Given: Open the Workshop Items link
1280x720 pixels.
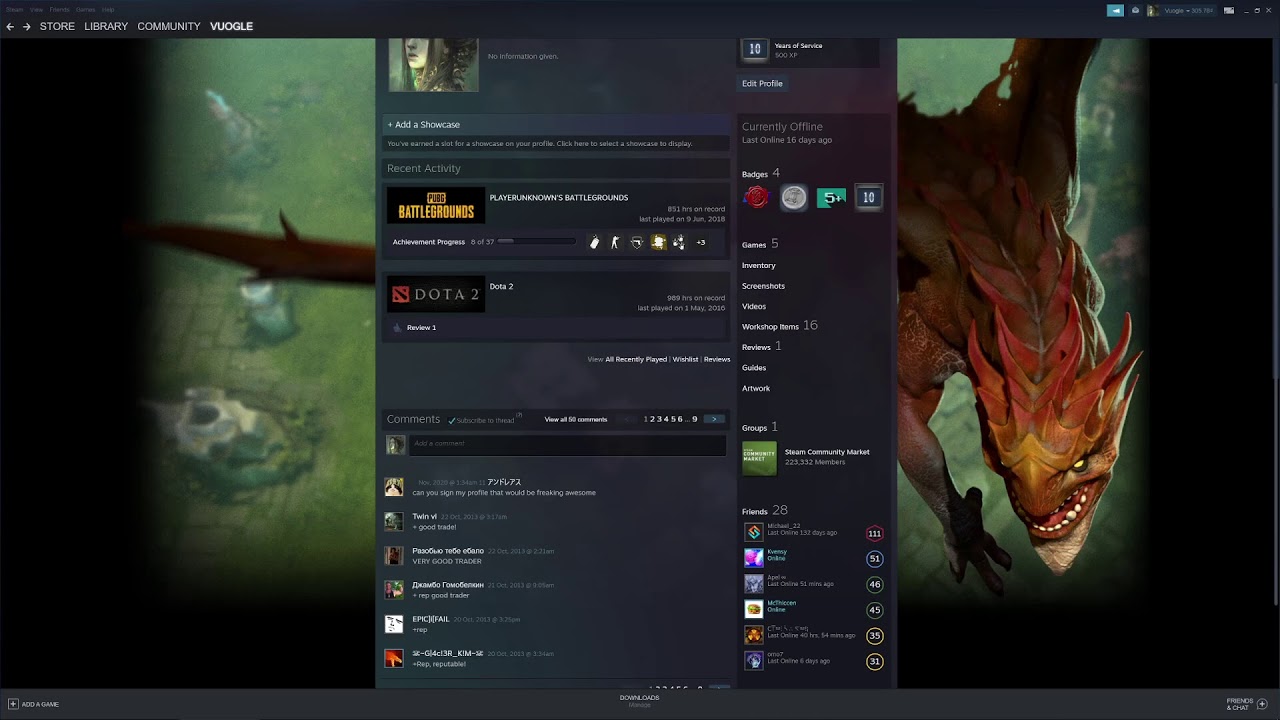Looking at the screenshot, I should click(x=779, y=326).
